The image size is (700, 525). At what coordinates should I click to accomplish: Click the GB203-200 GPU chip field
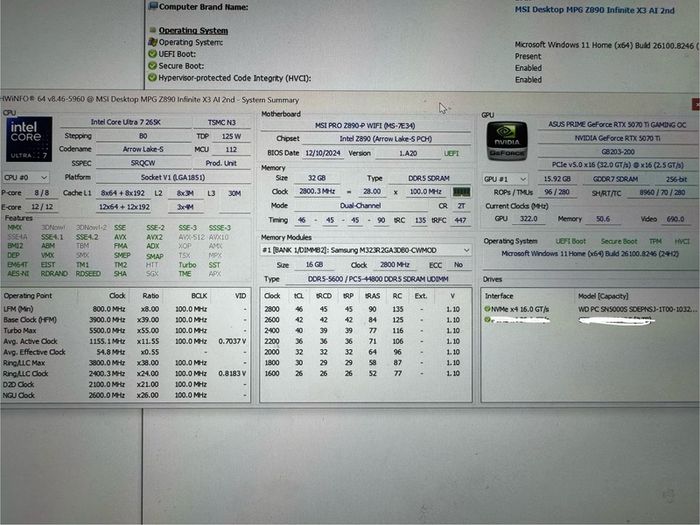click(x=617, y=152)
